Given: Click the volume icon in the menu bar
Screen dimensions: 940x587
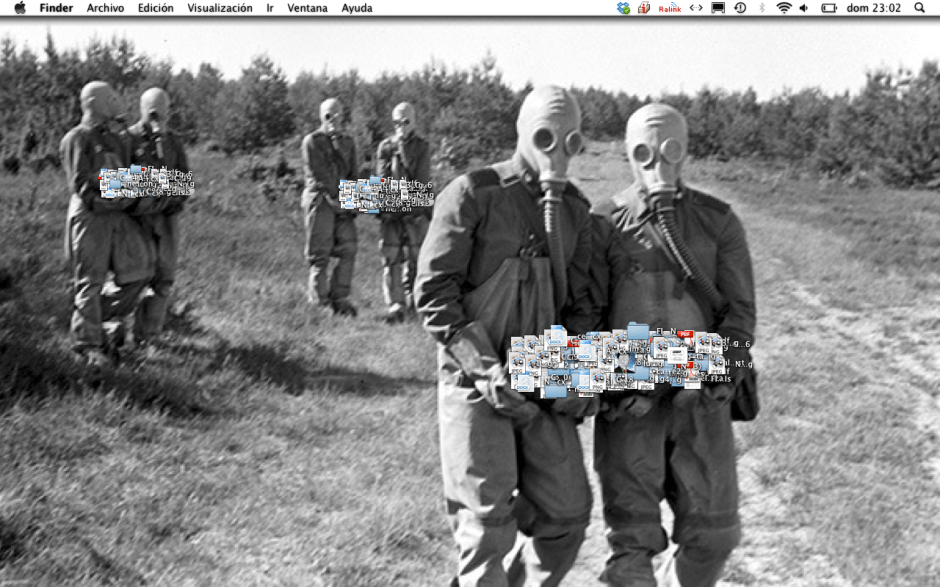Looking at the screenshot, I should coord(805,7).
